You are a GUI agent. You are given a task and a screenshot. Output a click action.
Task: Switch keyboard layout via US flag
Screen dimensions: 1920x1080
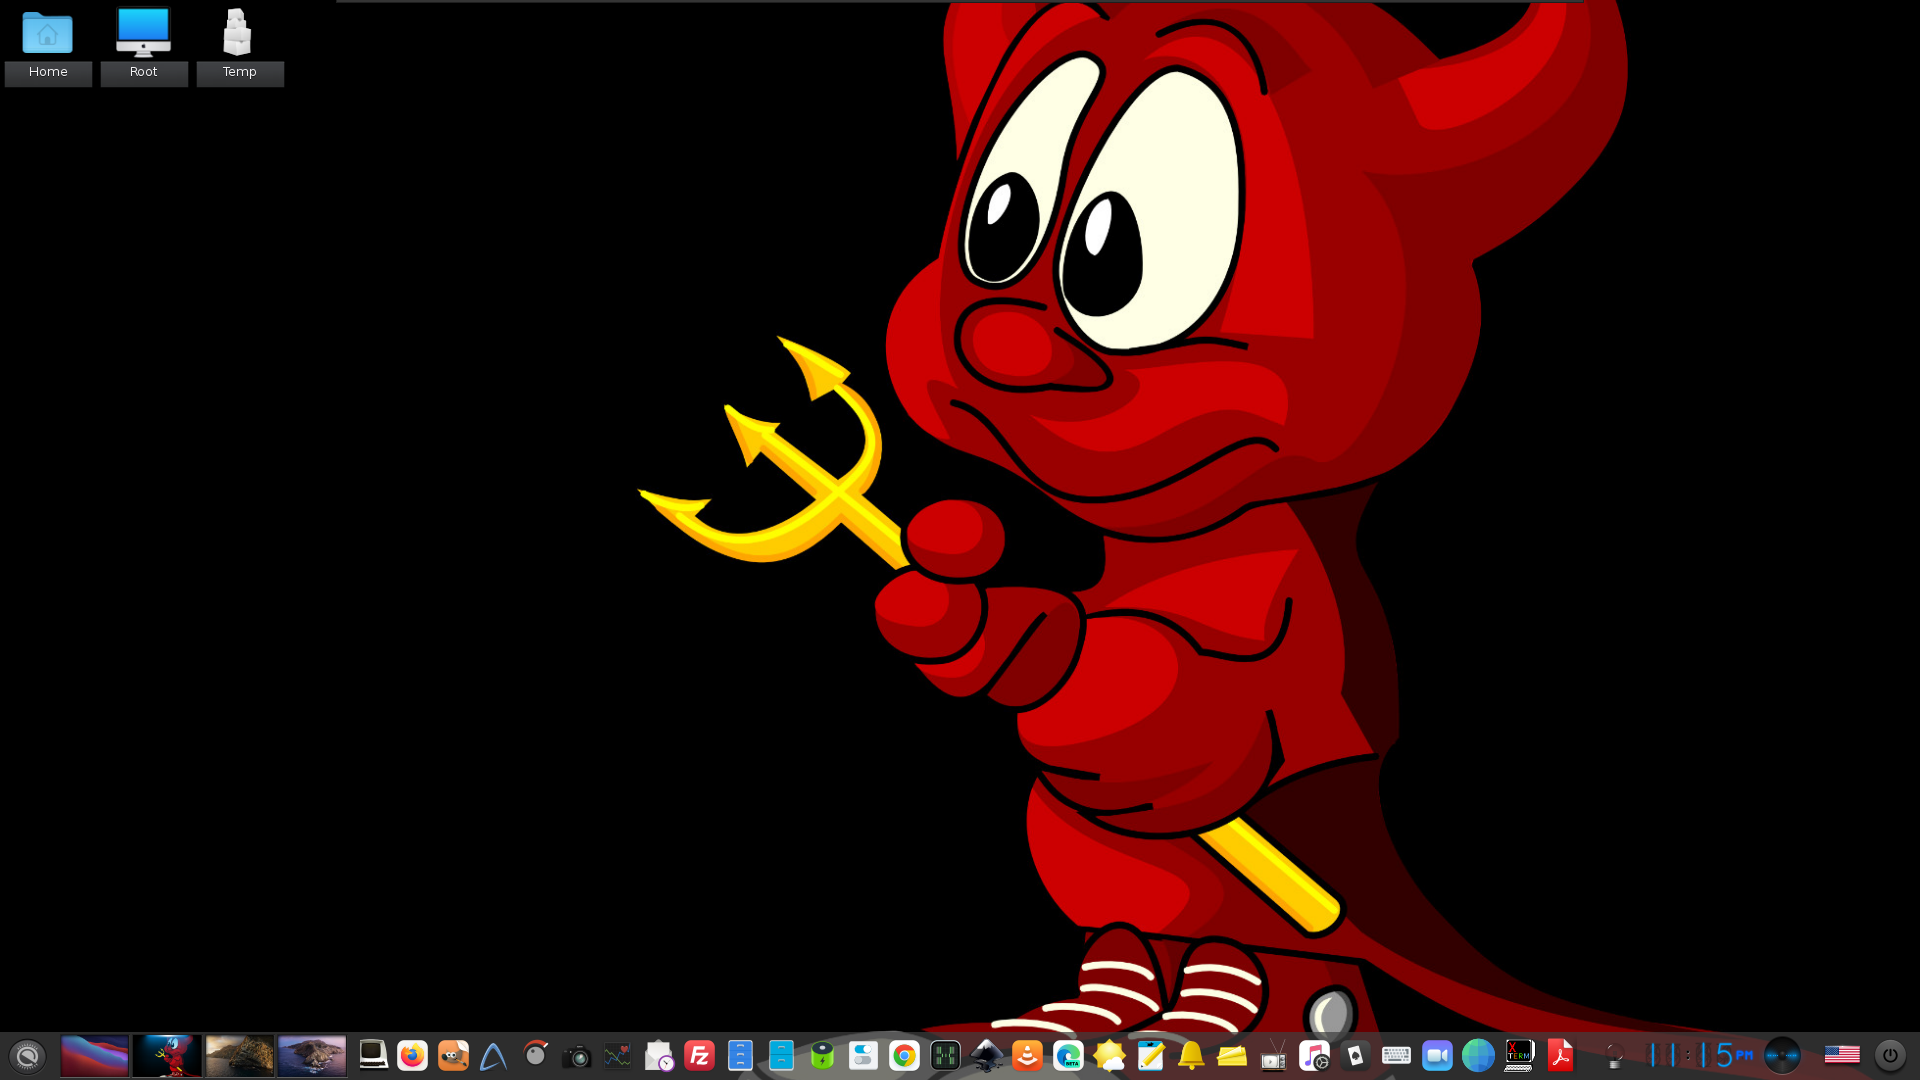tap(1841, 1056)
